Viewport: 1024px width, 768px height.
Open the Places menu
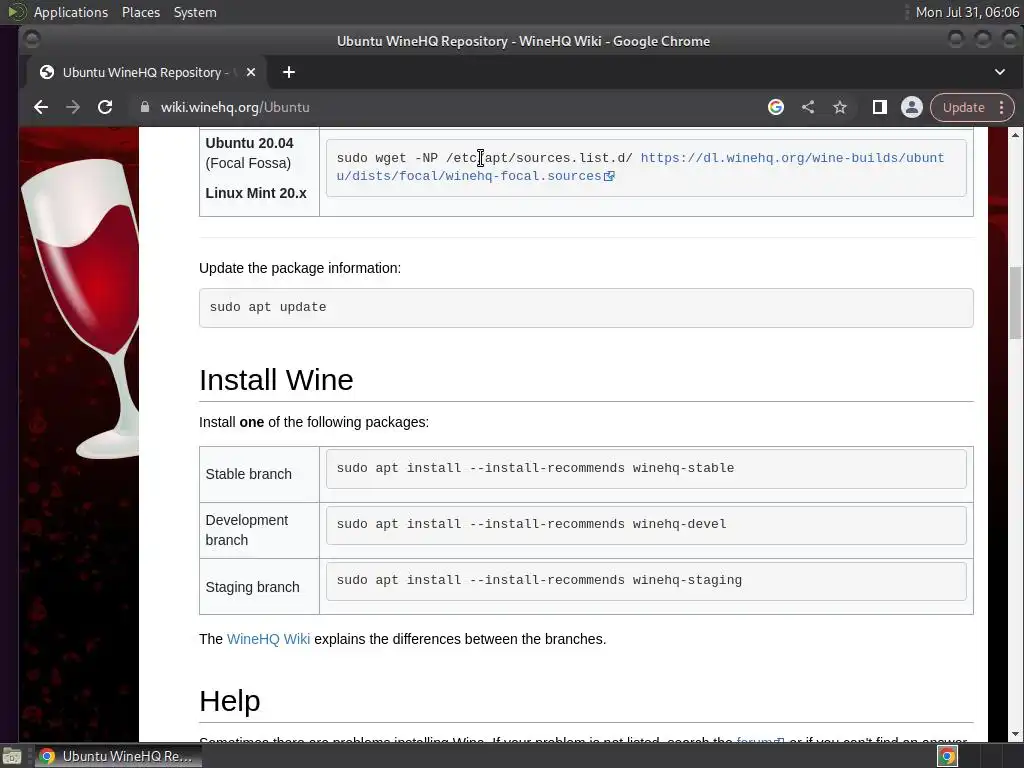(140, 12)
